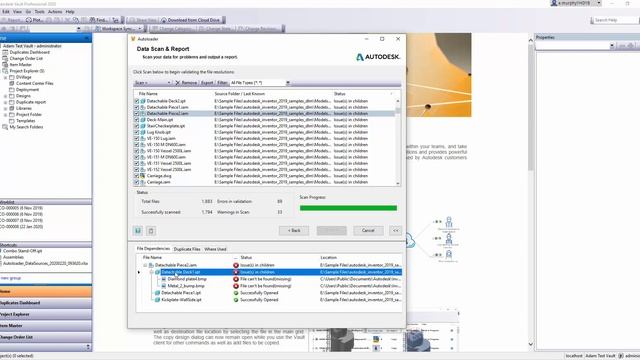Uncheck the Deck-Main.ipt checkbox
Image resolution: width=640 pixels, height=360 pixels.
[x=136, y=120]
